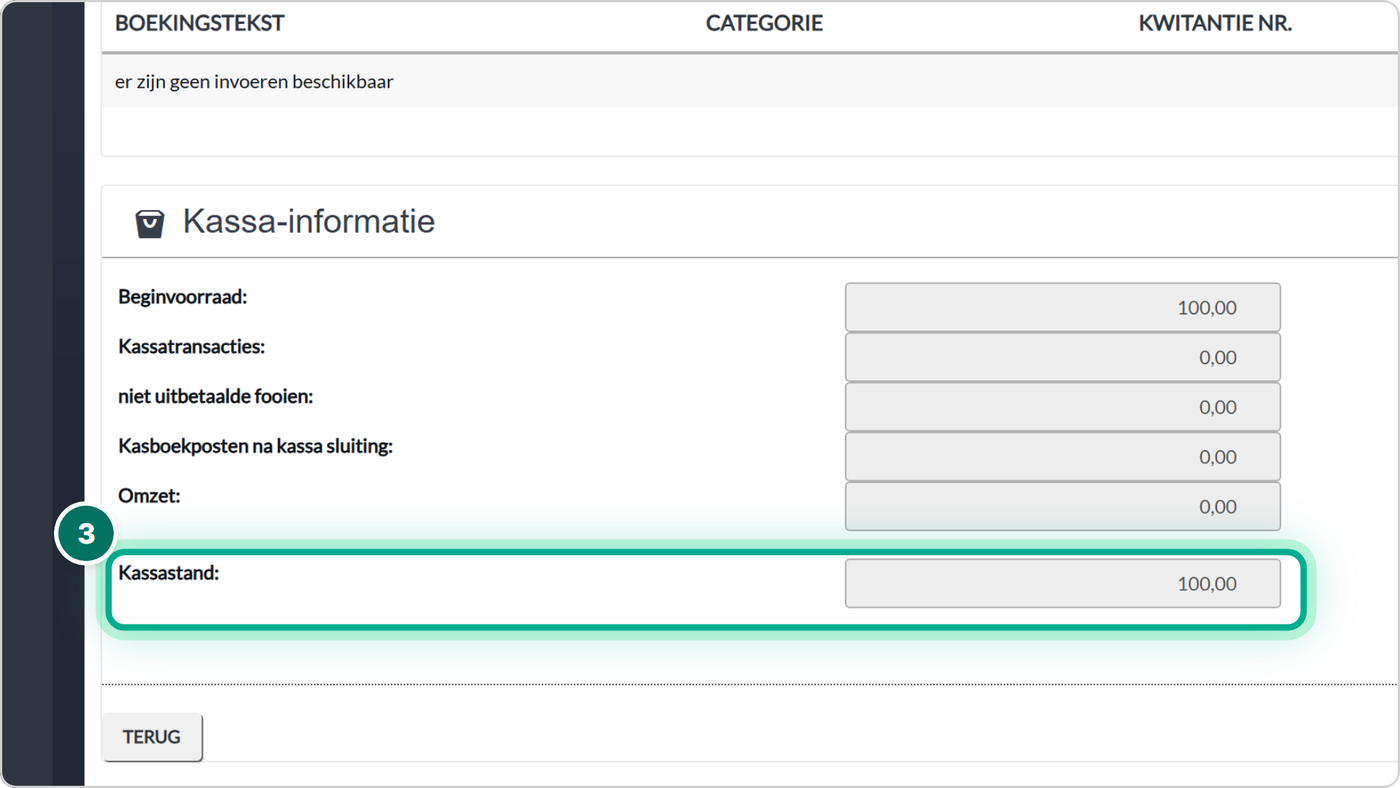Click the KWITANTIE NR. column header
Image resolution: width=1400 pixels, height=788 pixels.
pos(1215,24)
